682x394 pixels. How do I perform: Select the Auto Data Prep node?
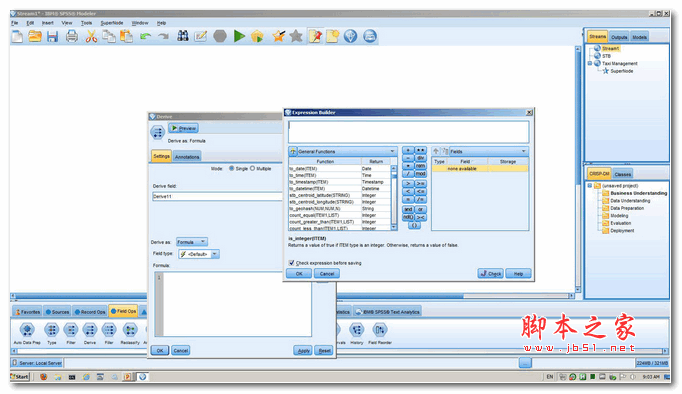pyautogui.click(x=27, y=334)
